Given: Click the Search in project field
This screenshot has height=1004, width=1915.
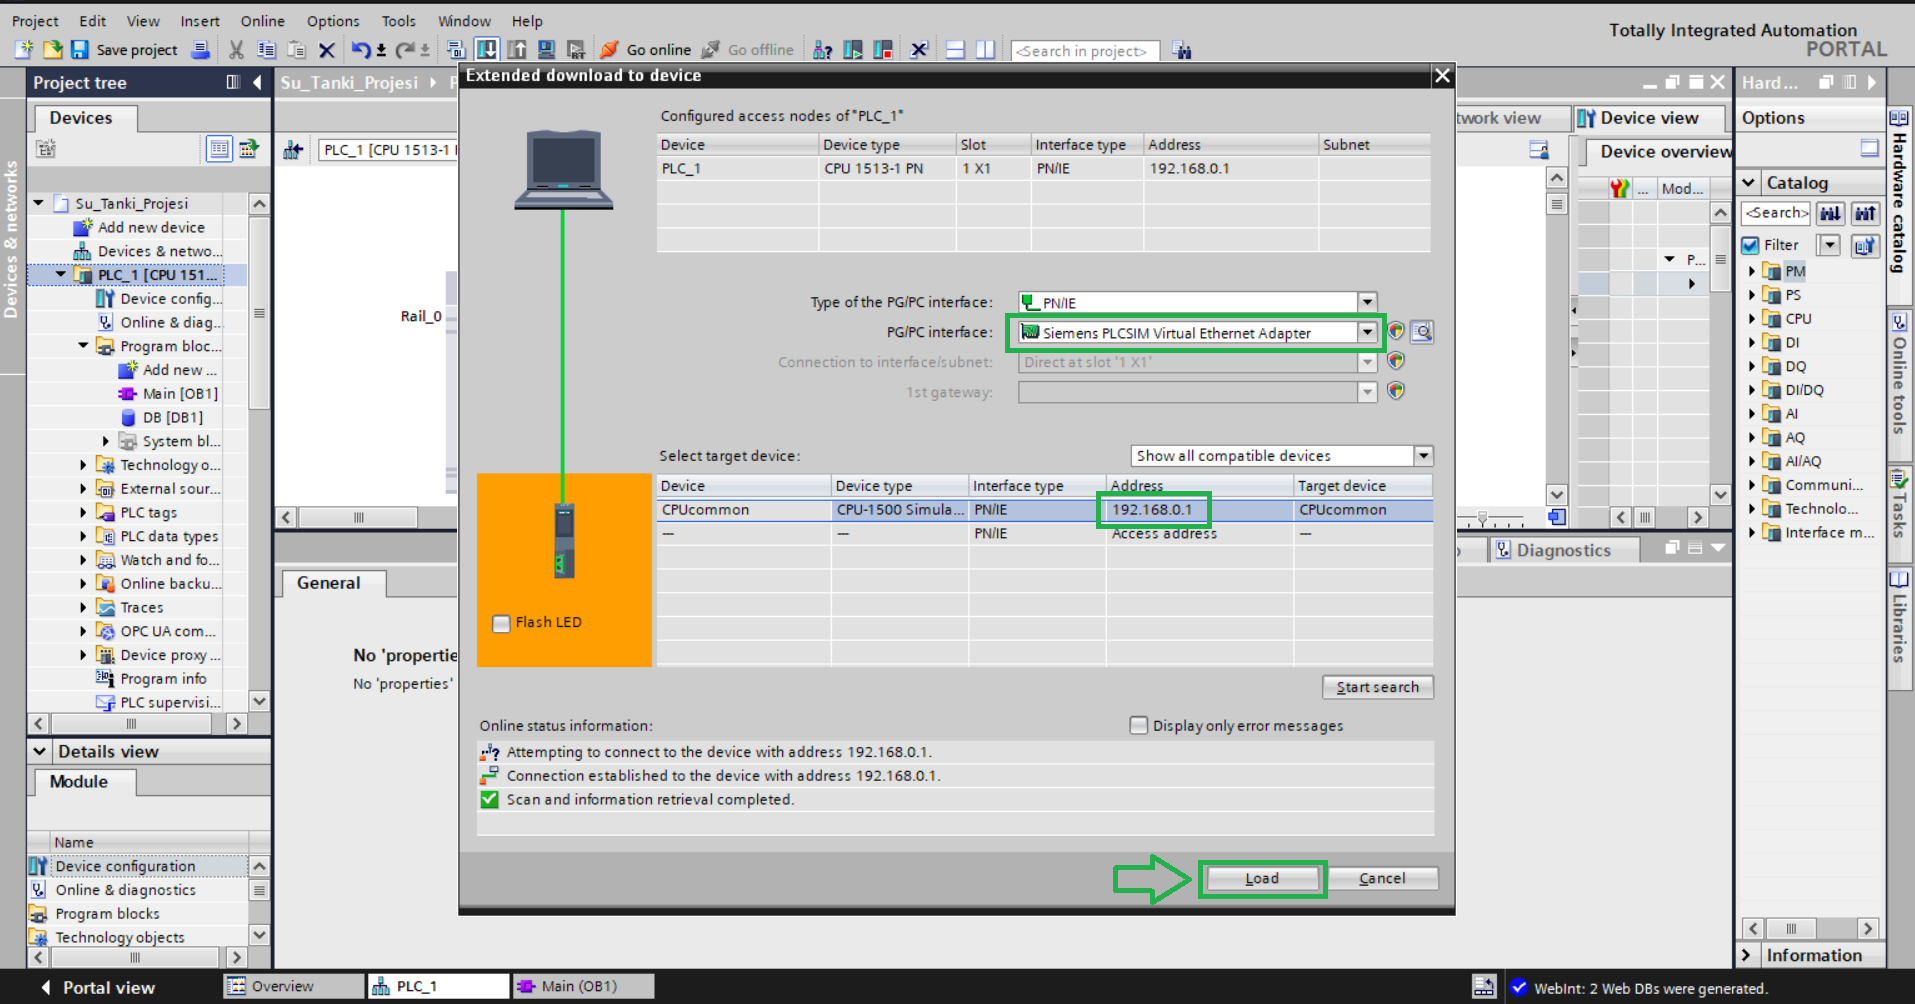Looking at the screenshot, I should (x=1084, y=51).
